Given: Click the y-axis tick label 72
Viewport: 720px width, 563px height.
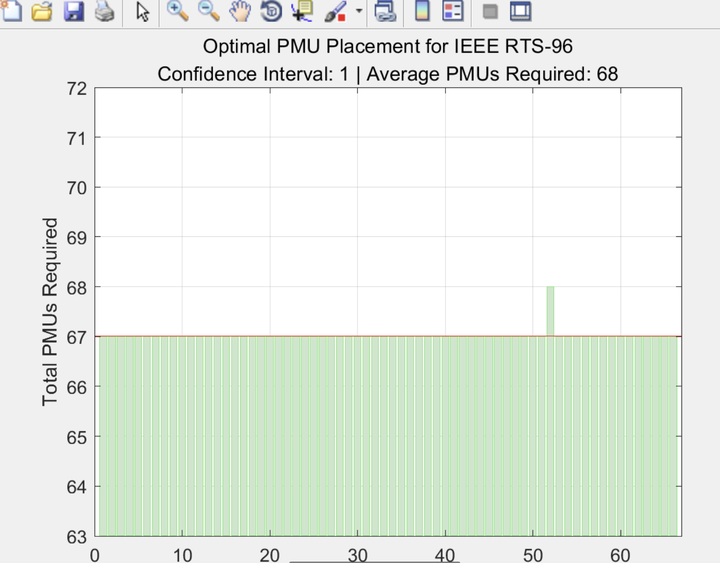Looking at the screenshot, I should tap(77, 89).
